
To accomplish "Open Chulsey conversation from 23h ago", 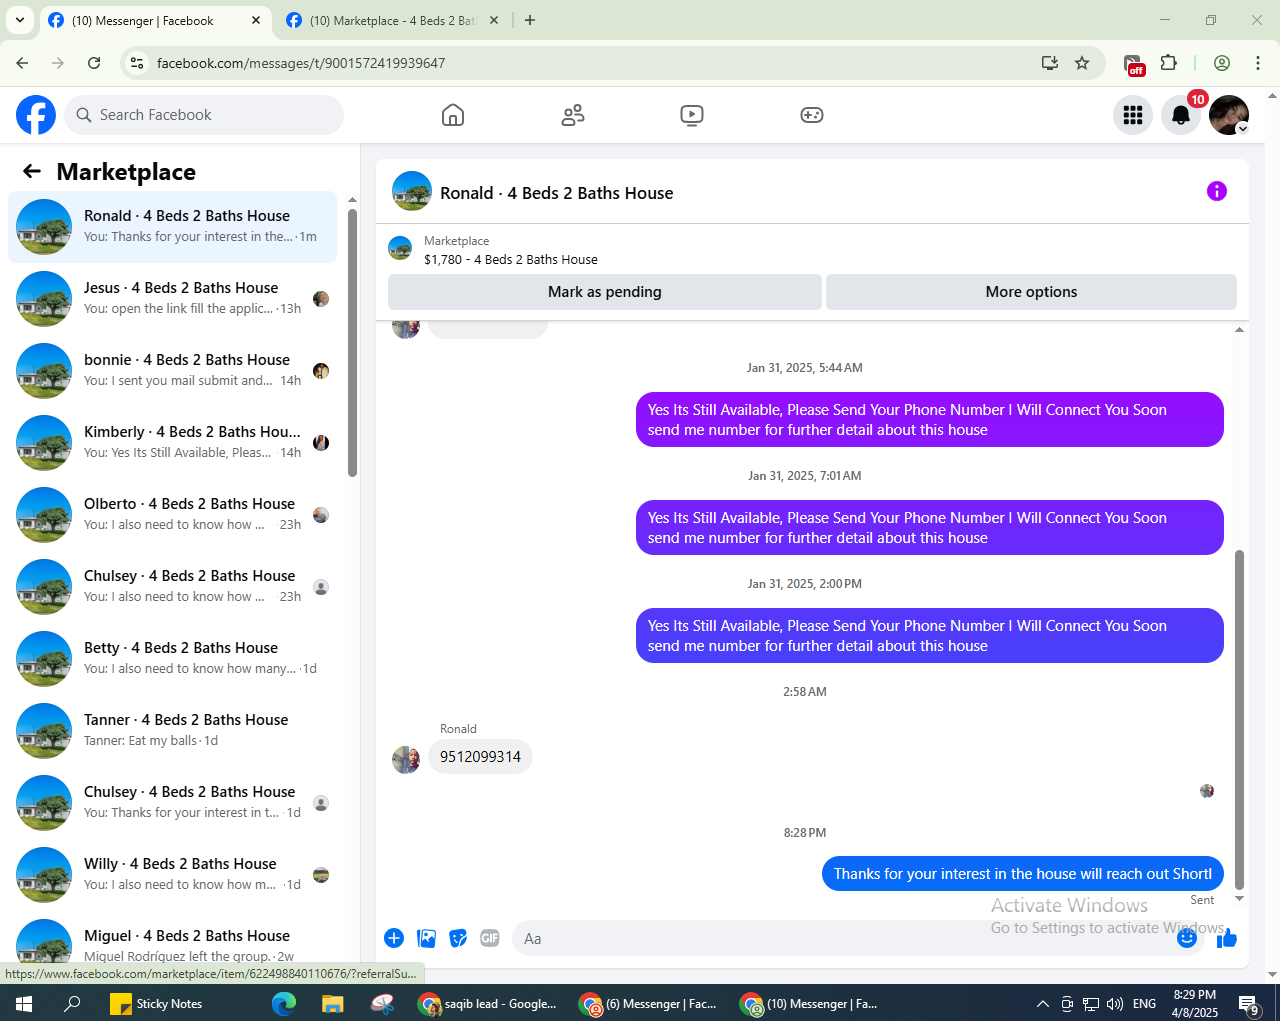I will click(x=172, y=587).
